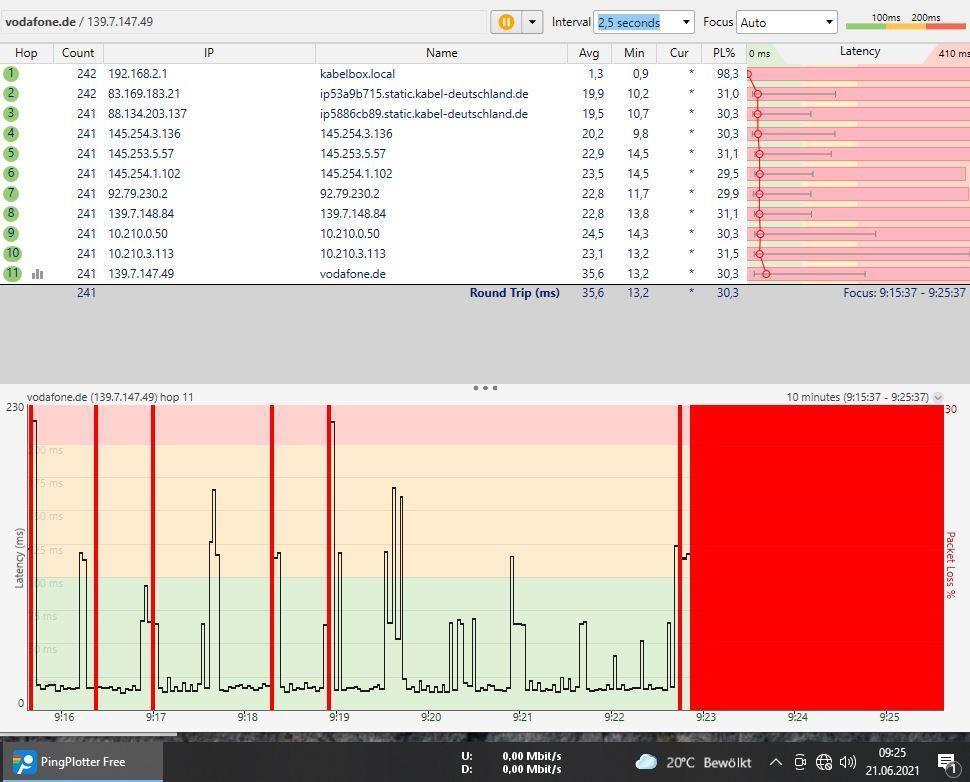Viewport: 970px width, 782px height.
Task: Click the U: D: network speed meter in taskbar
Action: [511, 762]
